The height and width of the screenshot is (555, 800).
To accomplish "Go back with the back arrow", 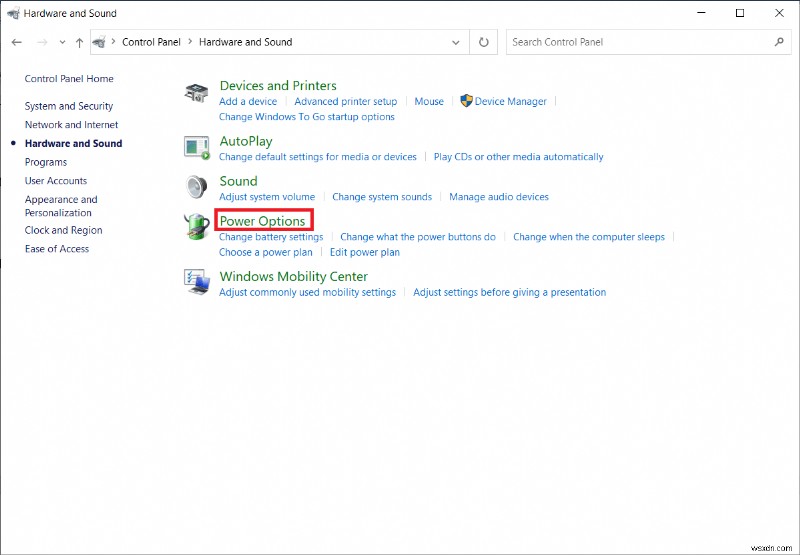I will pos(17,42).
